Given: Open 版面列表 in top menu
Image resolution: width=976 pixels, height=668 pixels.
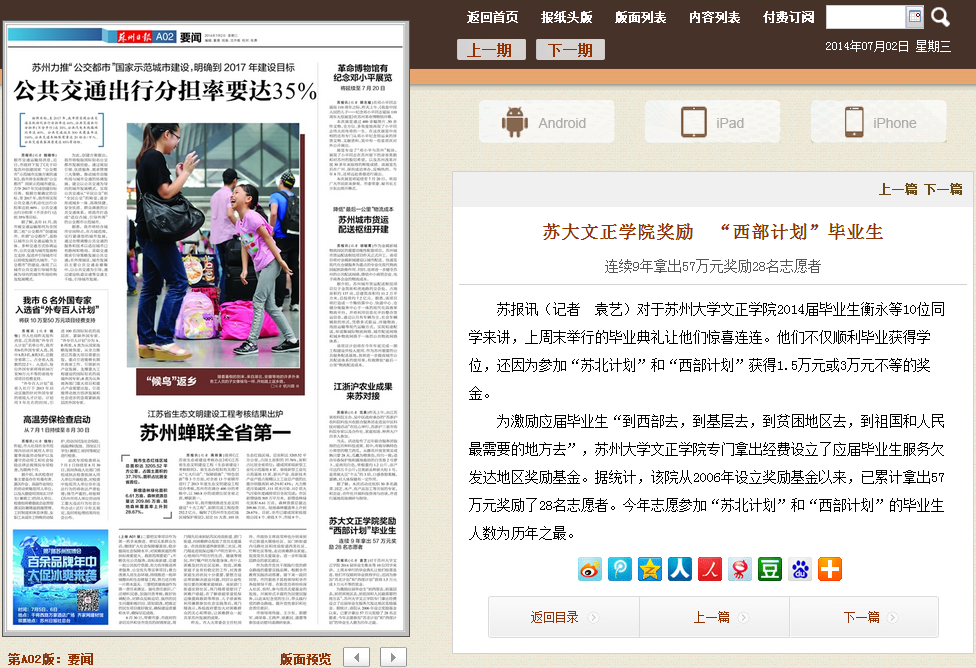Looking at the screenshot, I should coord(640,17).
